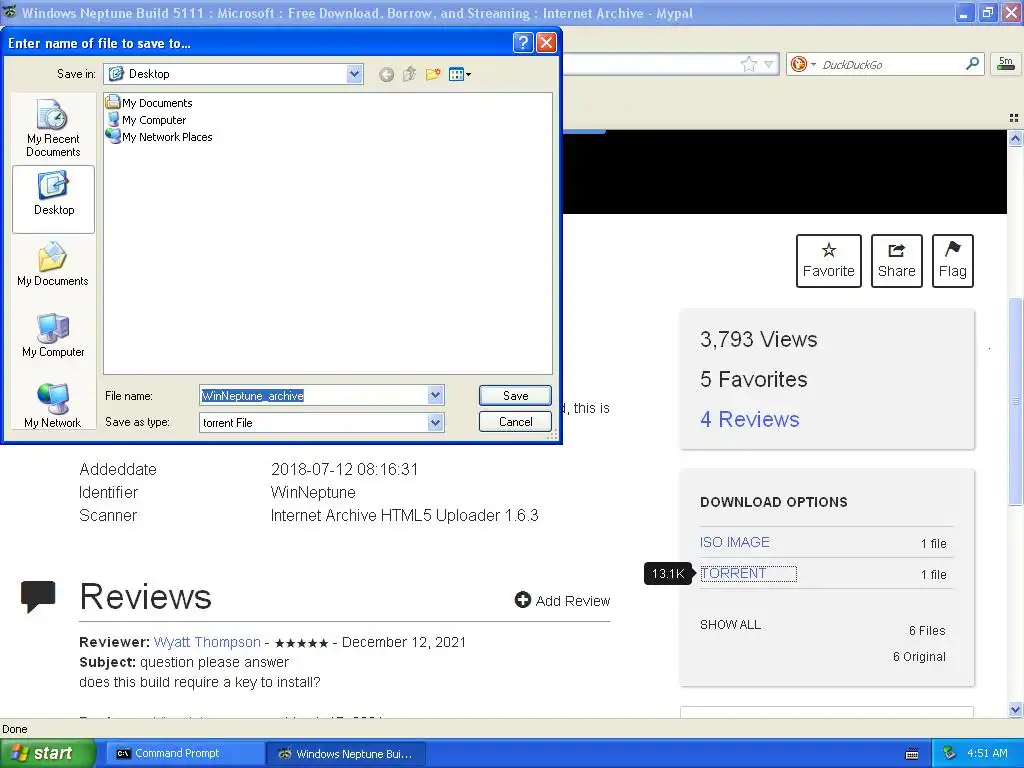Click the Cancel button
1024x768 pixels.
coord(515,421)
